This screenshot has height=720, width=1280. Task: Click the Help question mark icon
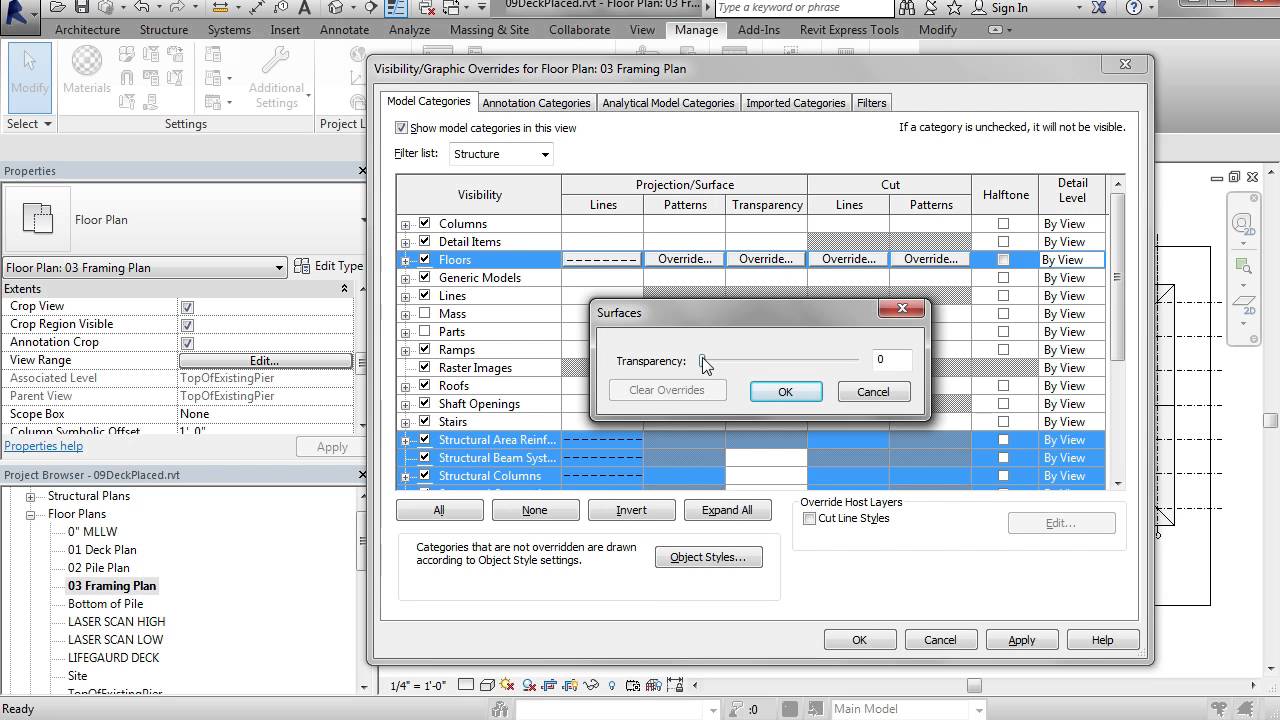pyautogui.click(x=1134, y=8)
